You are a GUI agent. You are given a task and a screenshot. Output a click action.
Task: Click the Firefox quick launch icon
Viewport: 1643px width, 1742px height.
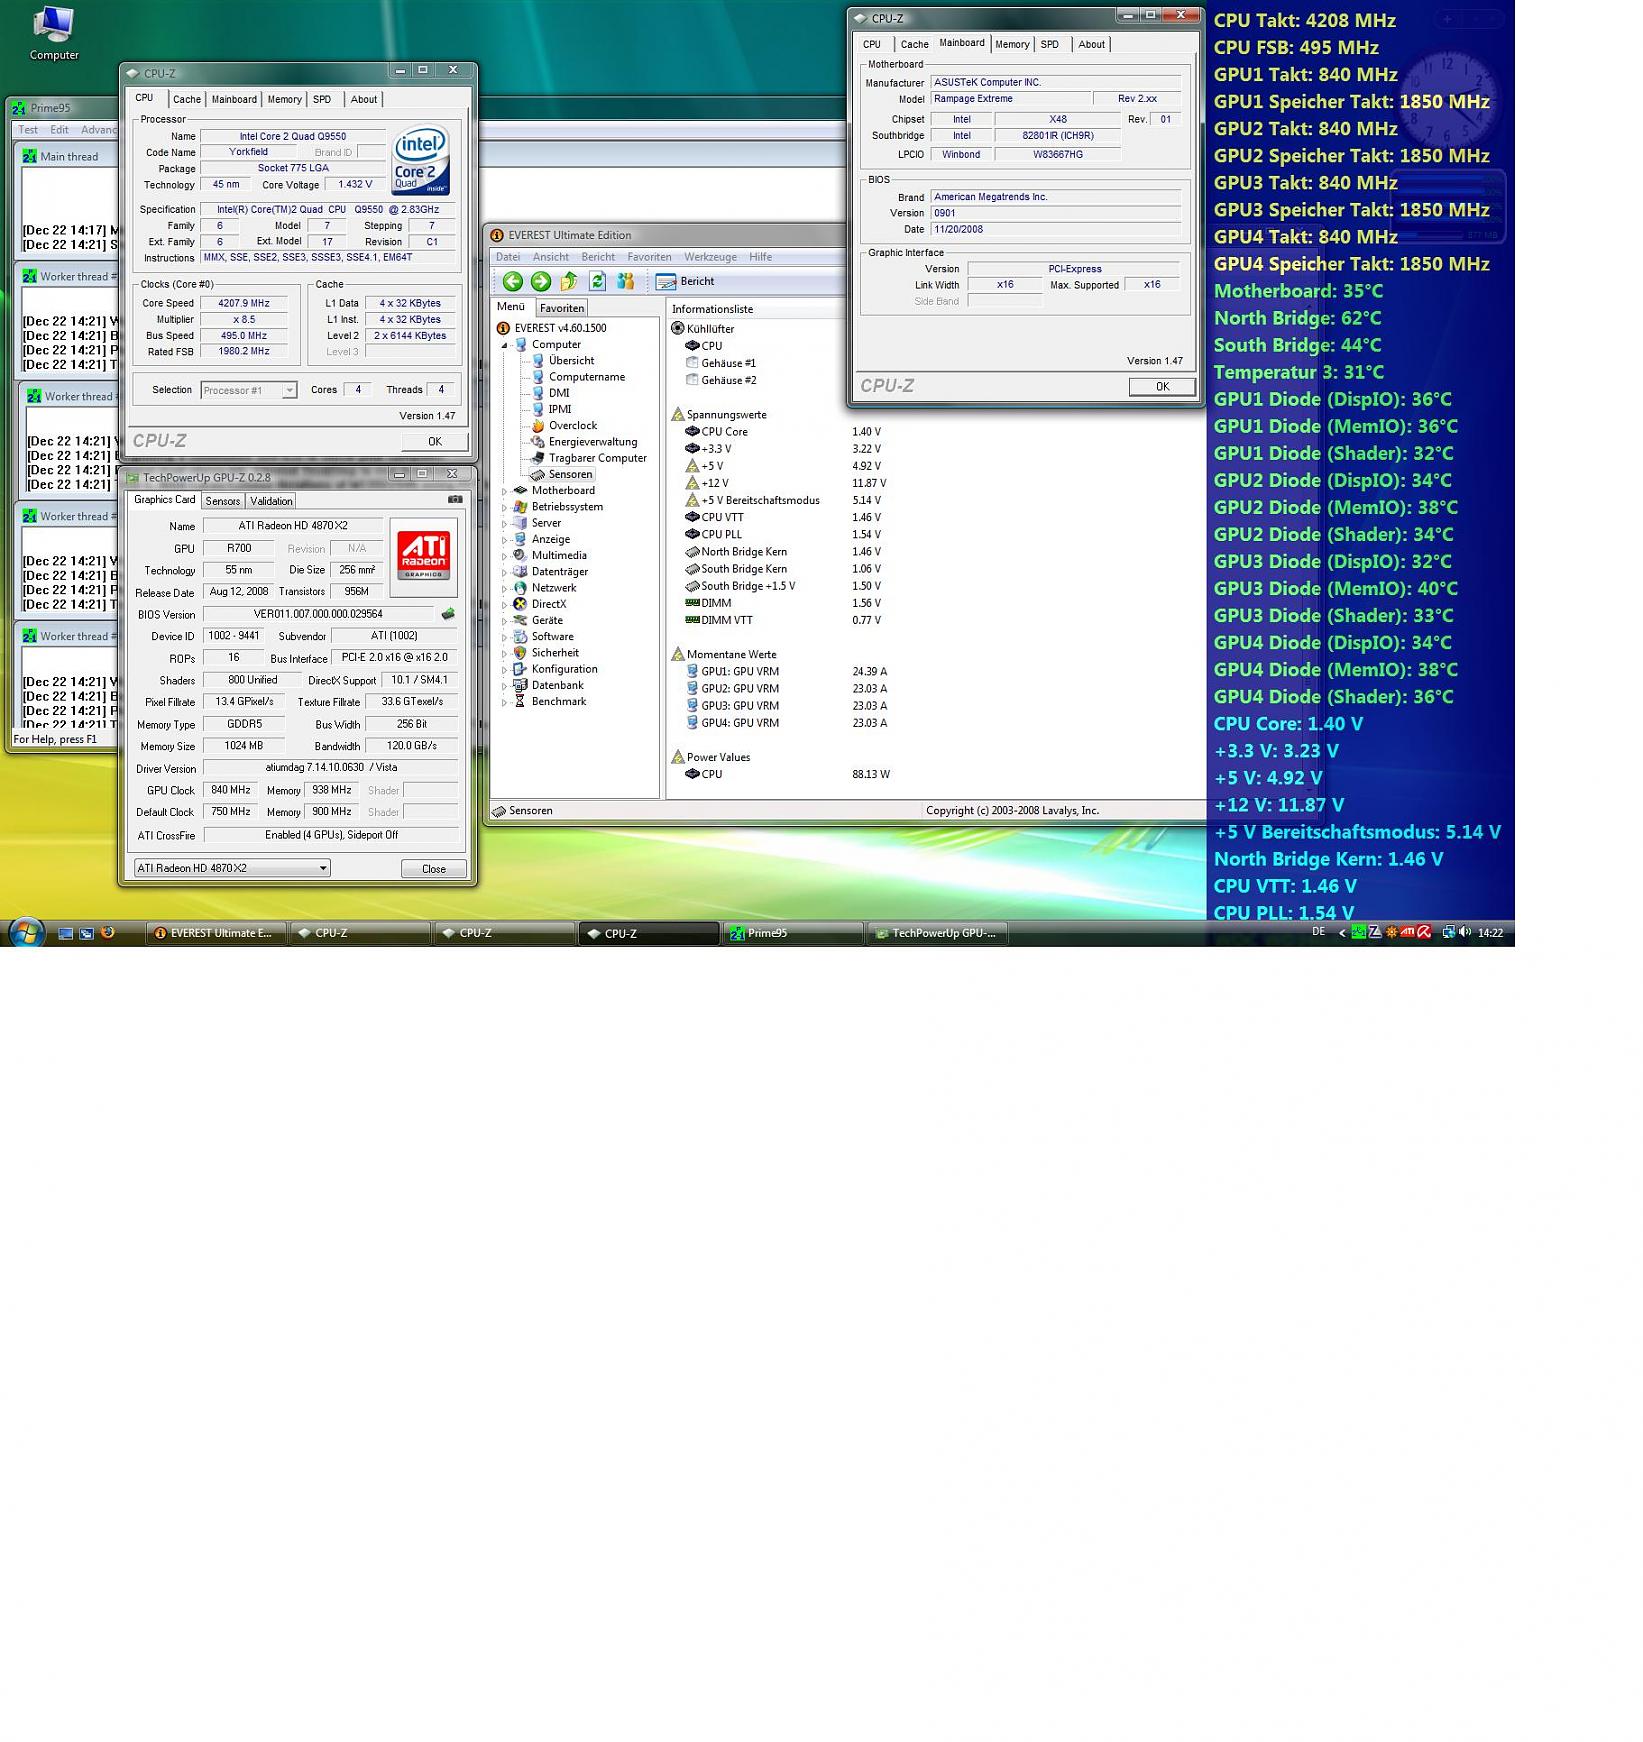pos(108,933)
